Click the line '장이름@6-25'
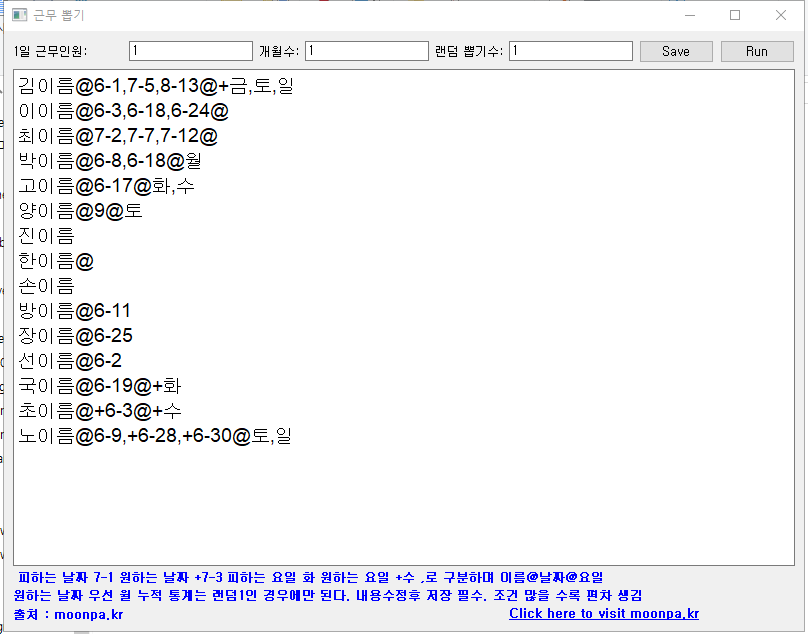Image resolution: width=808 pixels, height=634 pixels. [x=76, y=336]
